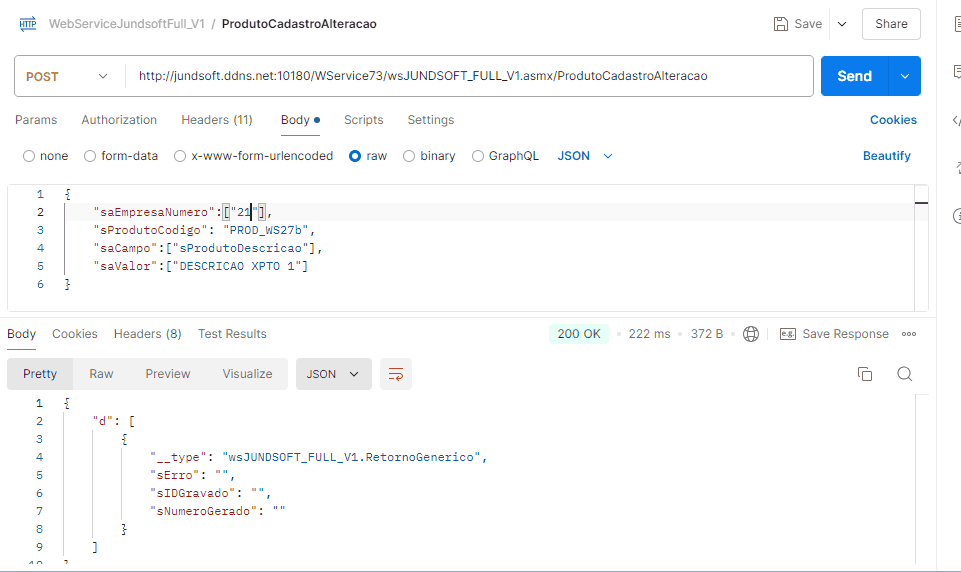Click the copy response icon
Image resolution: width=961 pixels, height=572 pixels.
tap(865, 374)
